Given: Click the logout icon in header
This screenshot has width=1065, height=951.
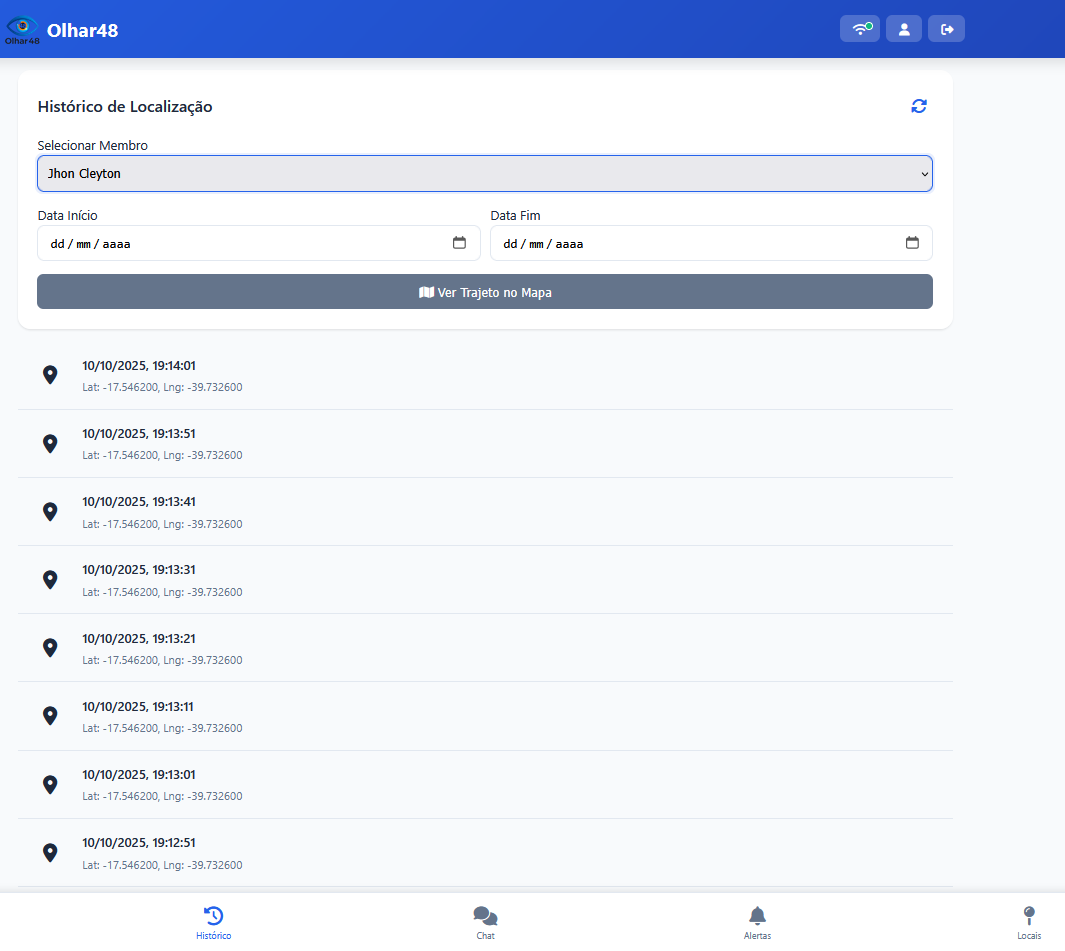Looking at the screenshot, I should (x=946, y=29).
